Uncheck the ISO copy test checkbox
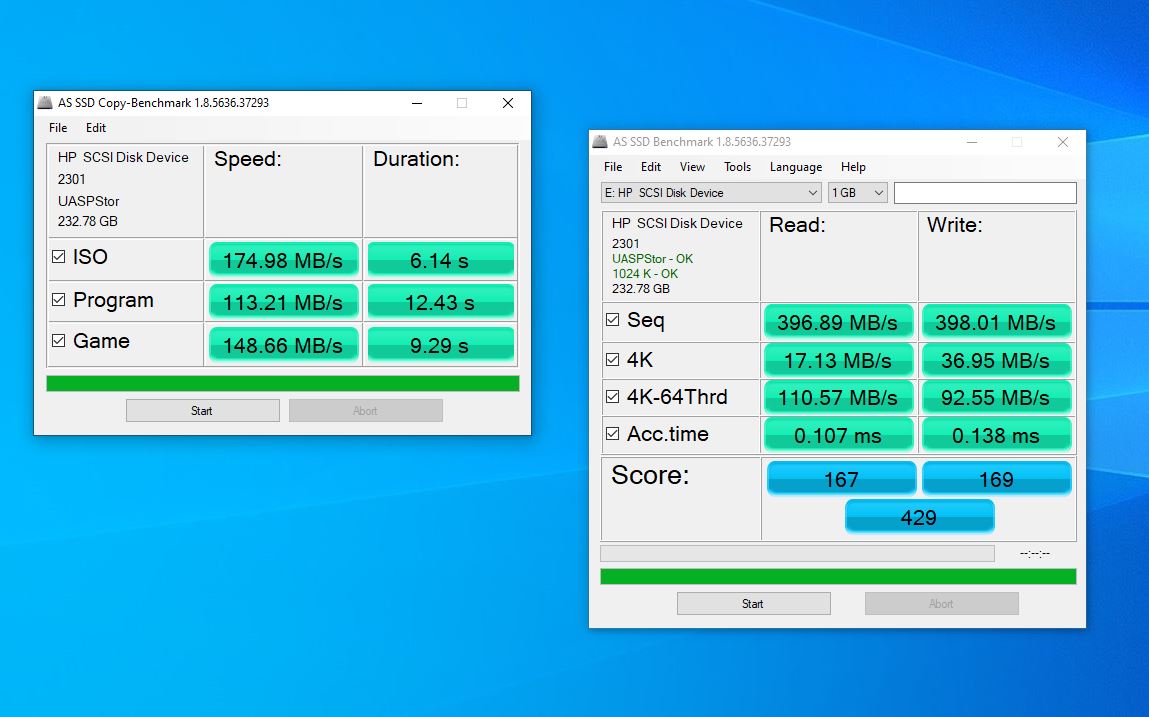 (59, 258)
